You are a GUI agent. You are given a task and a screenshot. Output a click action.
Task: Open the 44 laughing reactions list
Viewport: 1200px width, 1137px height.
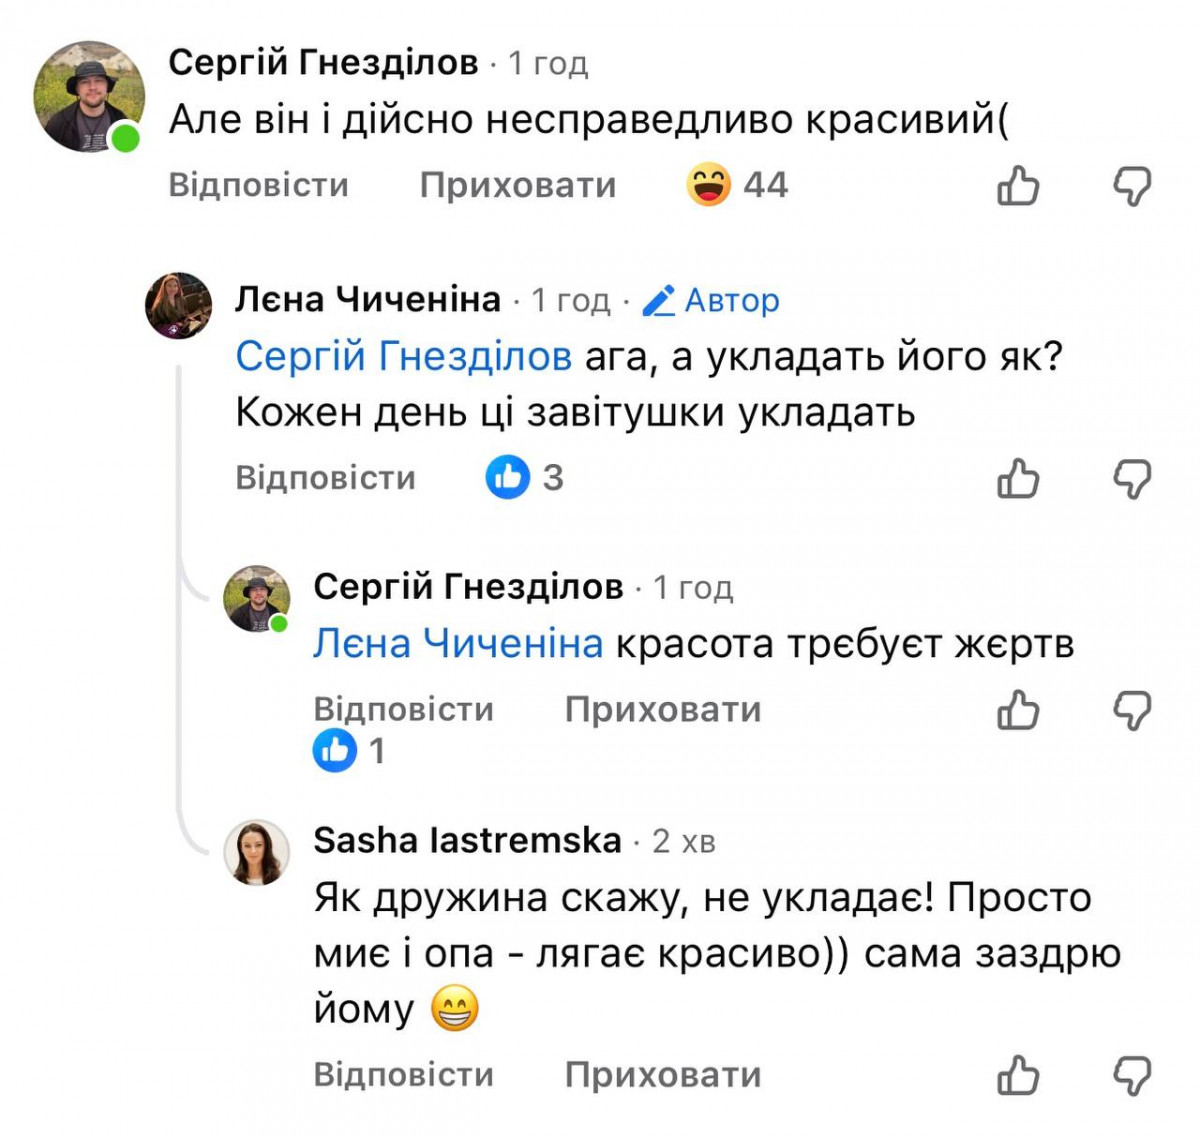click(x=737, y=185)
